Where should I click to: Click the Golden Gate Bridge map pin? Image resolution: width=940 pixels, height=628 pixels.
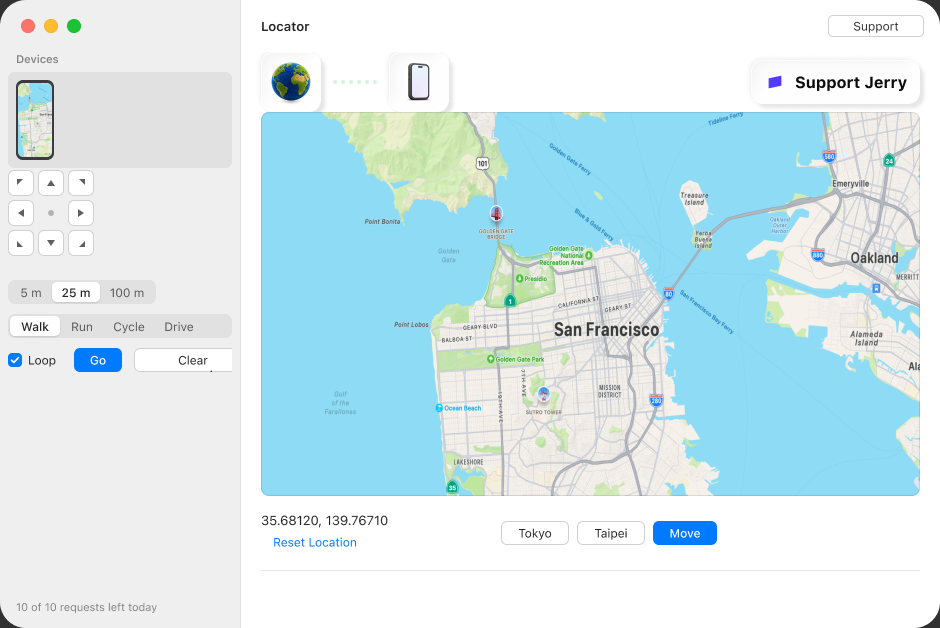coord(496,213)
